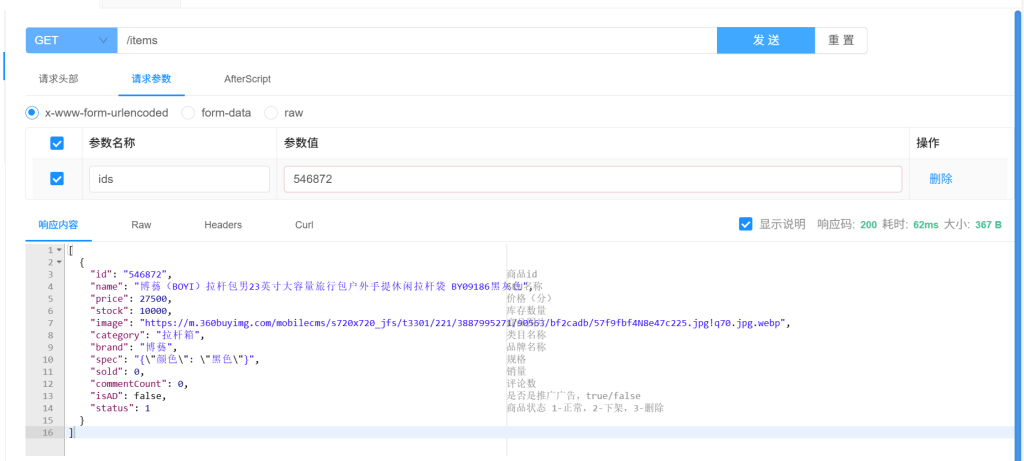Toggle the 显示说明 checkbox
This screenshot has height=461, width=1024.
[745, 224]
